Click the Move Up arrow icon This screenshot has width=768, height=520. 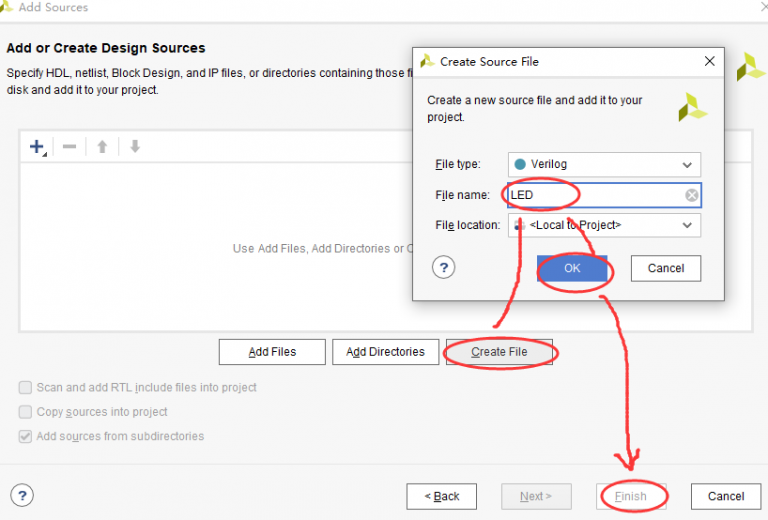tap(102, 147)
